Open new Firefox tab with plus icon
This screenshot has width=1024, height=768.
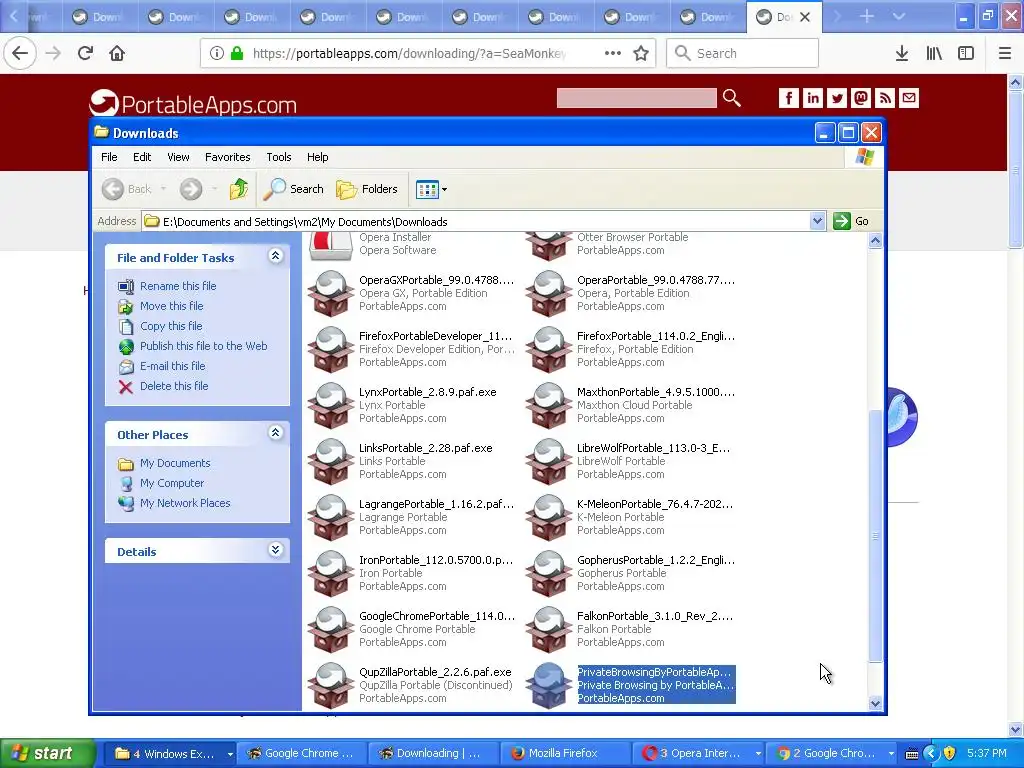click(867, 16)
